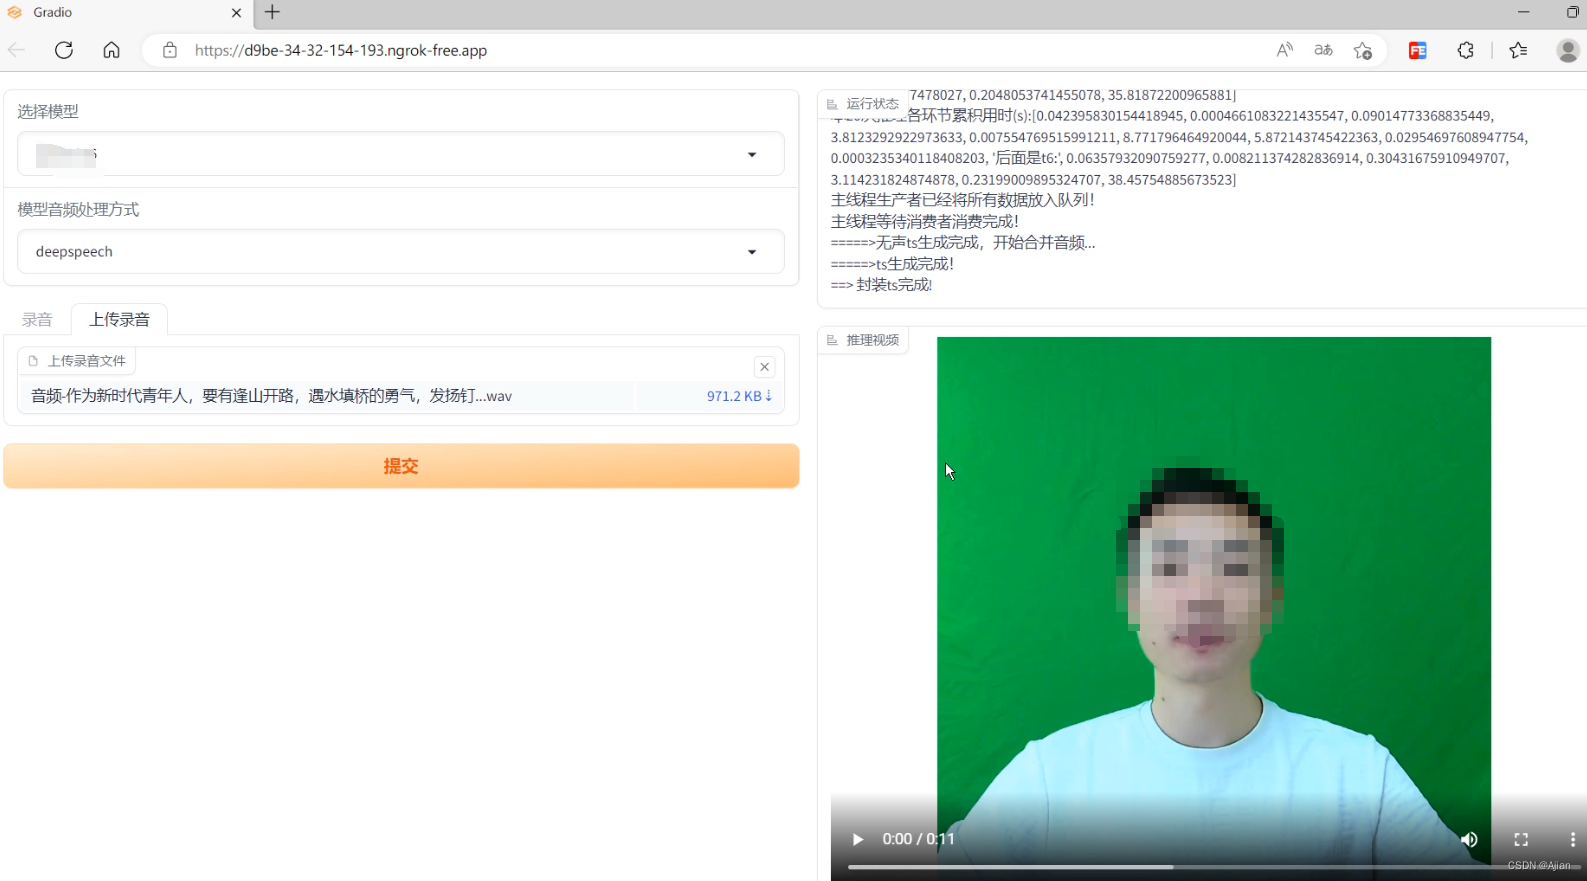Screen dimensions: 1587x881
Task: Open the favorites list icon
Action: 1518,50
